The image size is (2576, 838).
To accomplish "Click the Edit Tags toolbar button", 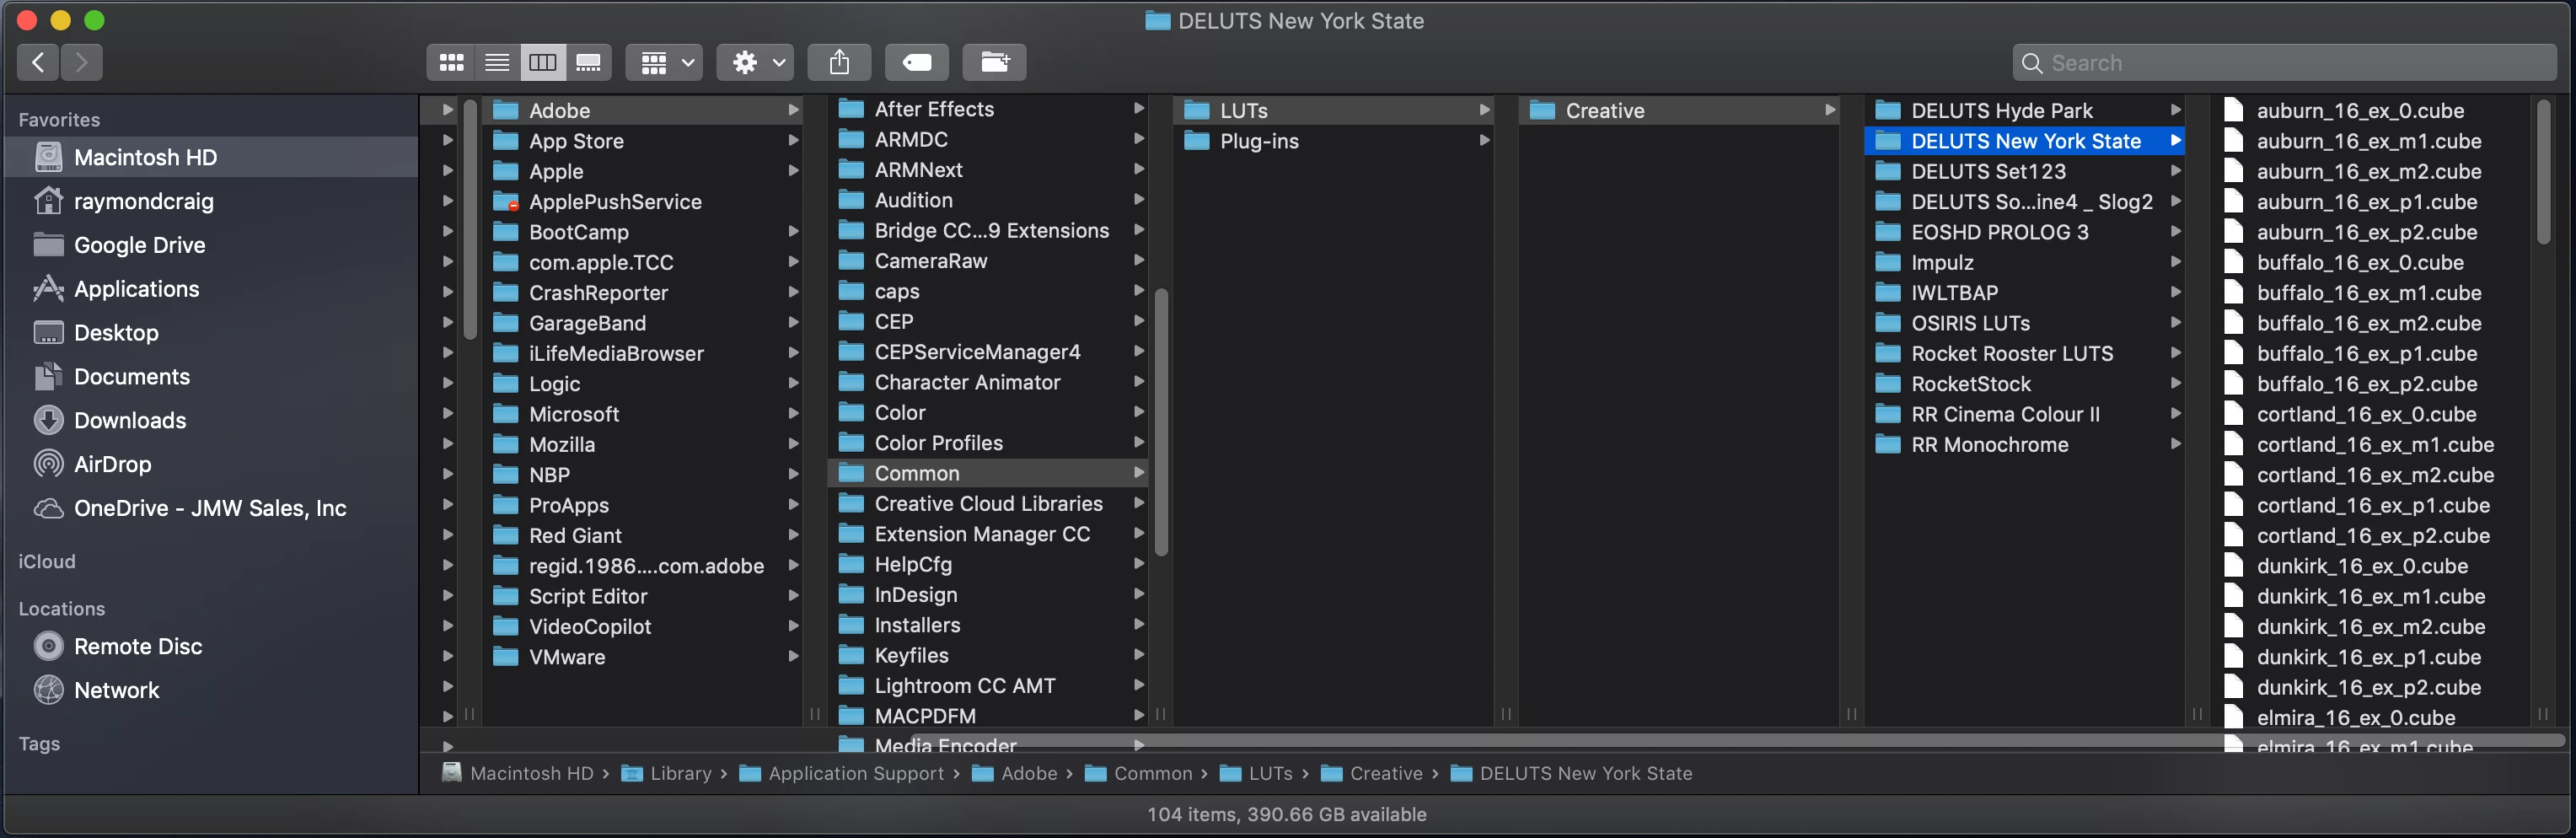I will [917, 62].
